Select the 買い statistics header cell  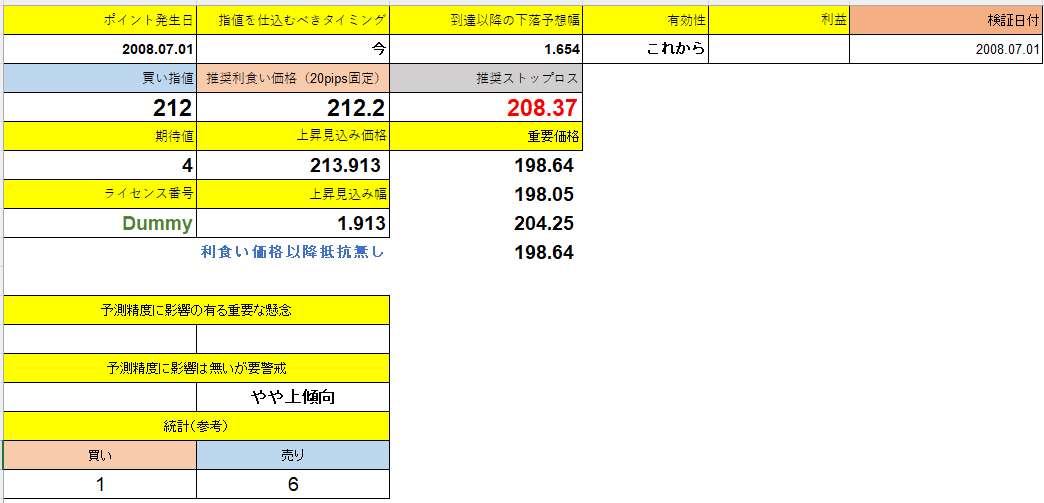point(100,455)
